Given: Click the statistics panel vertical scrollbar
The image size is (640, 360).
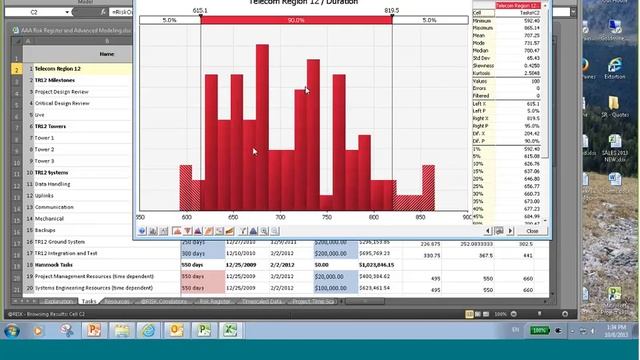Looking at the screenshot, I should 546,112.
